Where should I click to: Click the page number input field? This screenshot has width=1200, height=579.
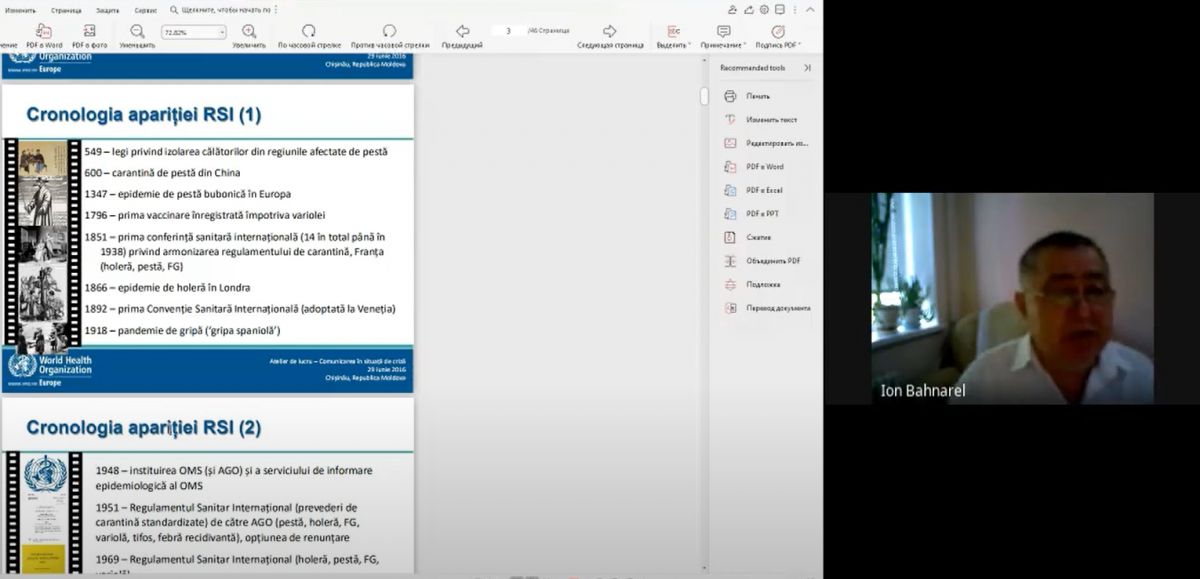509,32
